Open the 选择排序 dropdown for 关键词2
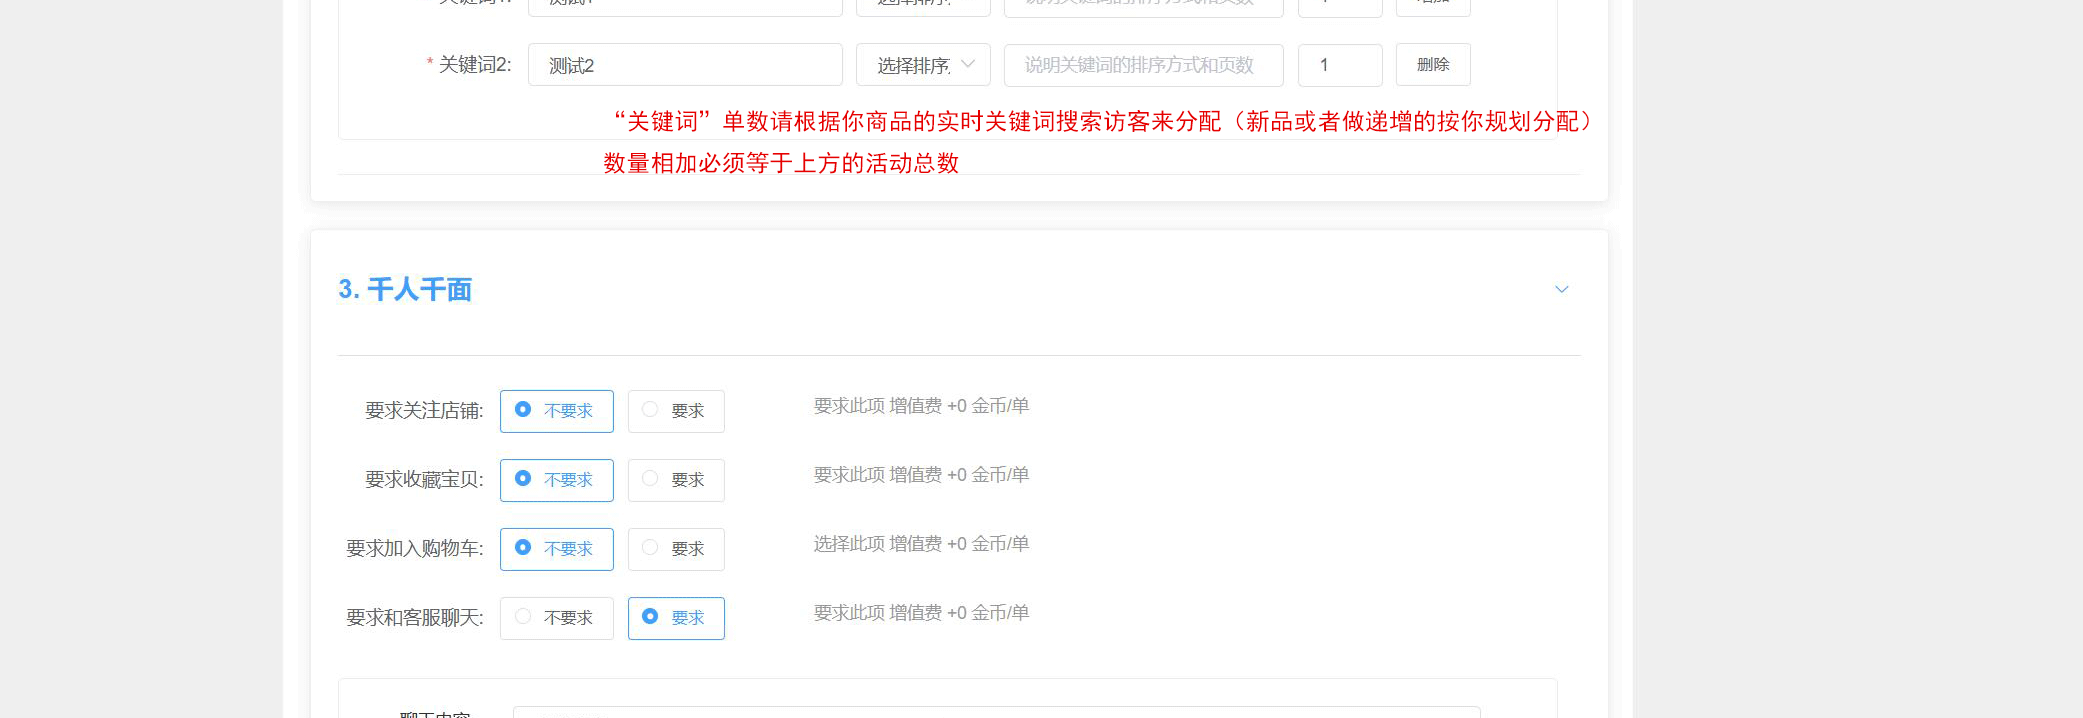Screen dimensions: 2083x718 coord(923,65)
